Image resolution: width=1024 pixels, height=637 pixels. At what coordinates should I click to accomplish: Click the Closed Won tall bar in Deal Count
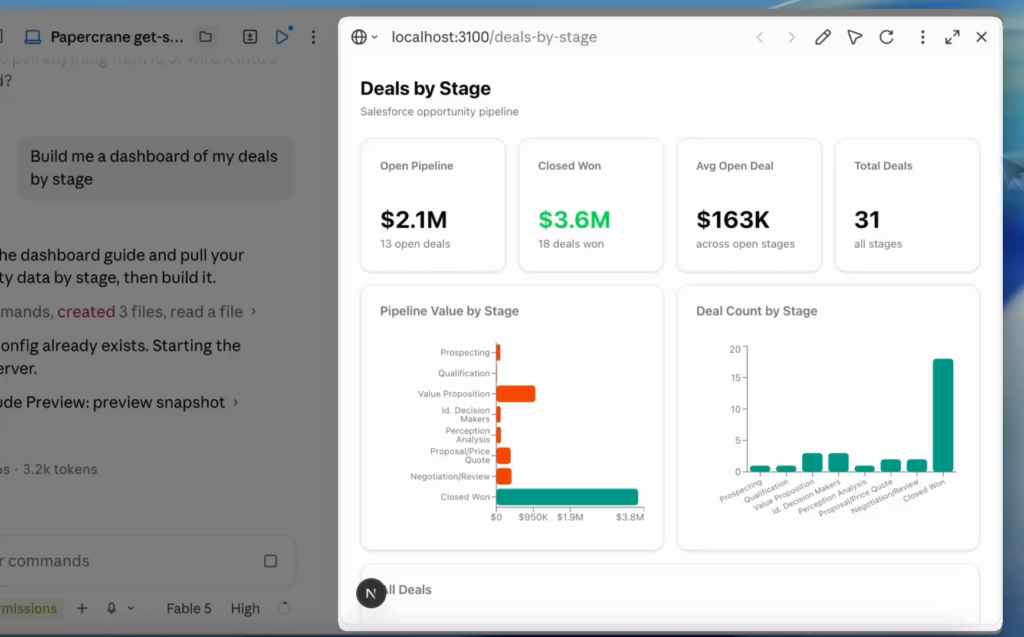click(942, 415)
